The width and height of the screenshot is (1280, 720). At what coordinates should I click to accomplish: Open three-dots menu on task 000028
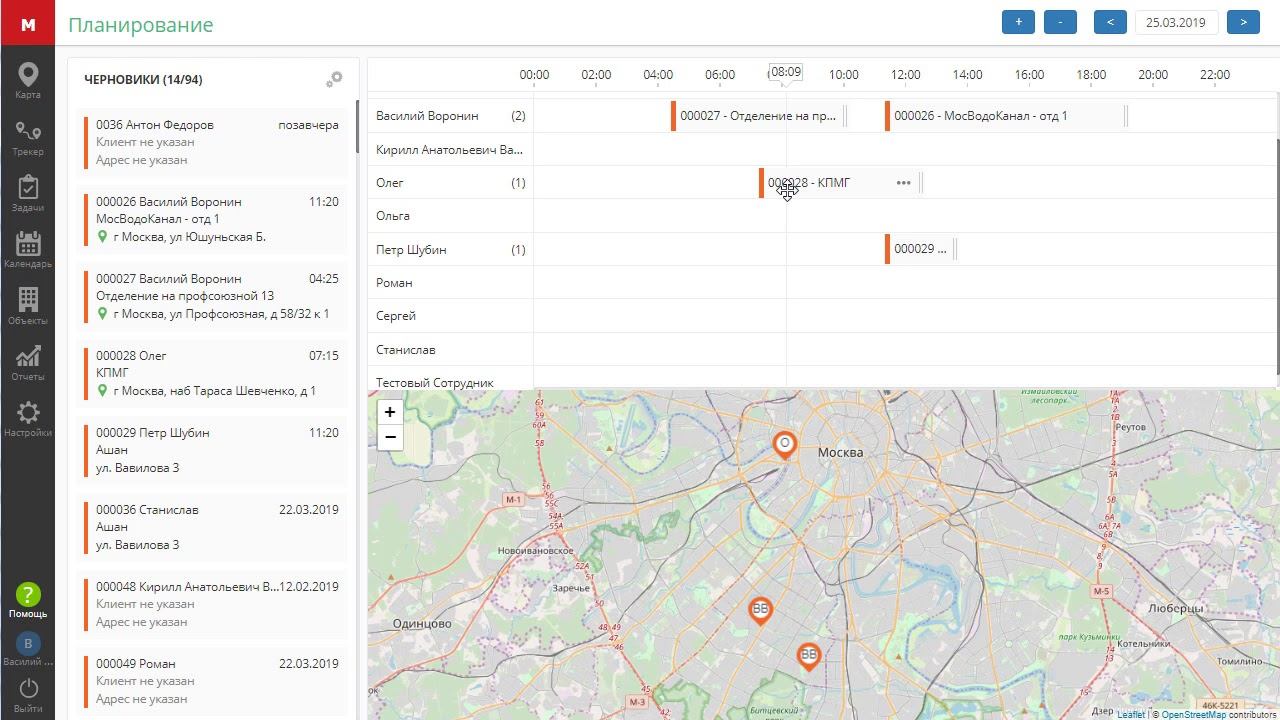903,183
